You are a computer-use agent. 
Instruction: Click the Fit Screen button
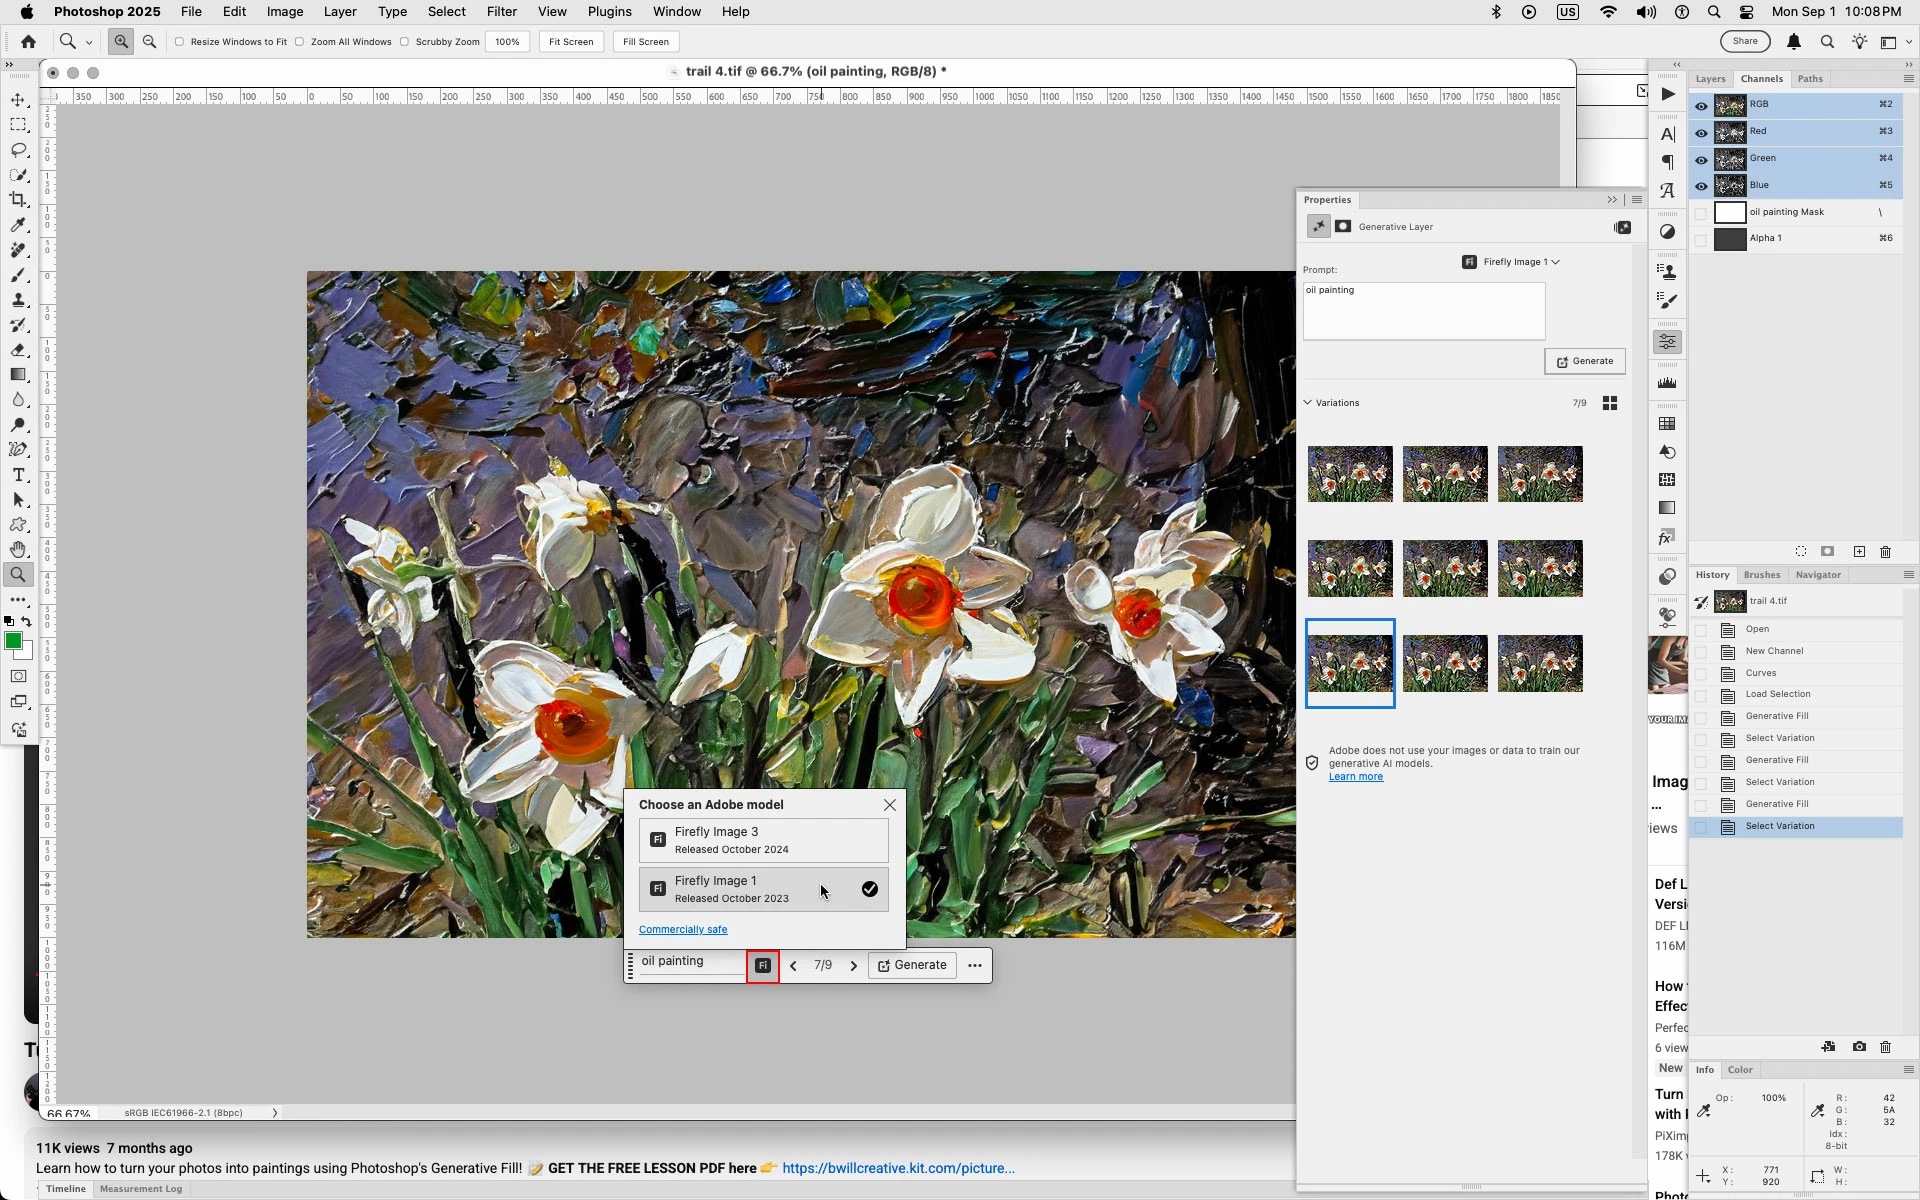(571, 42)
